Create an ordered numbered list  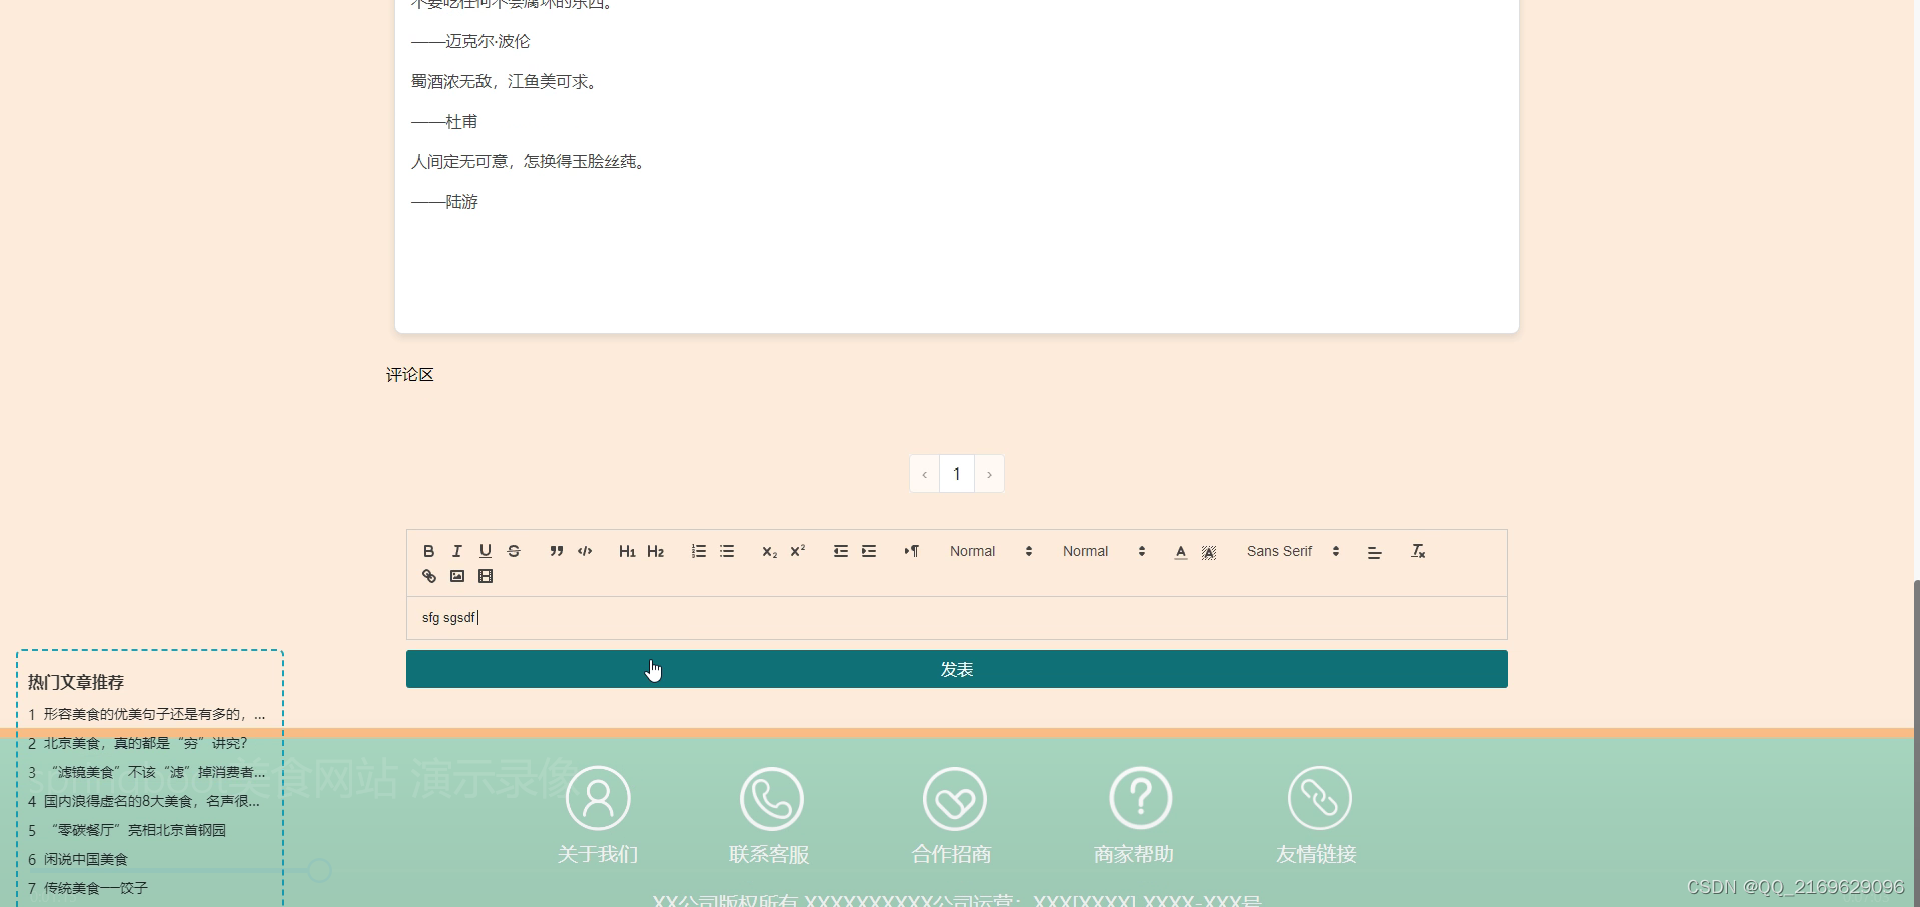coord(699,551)
